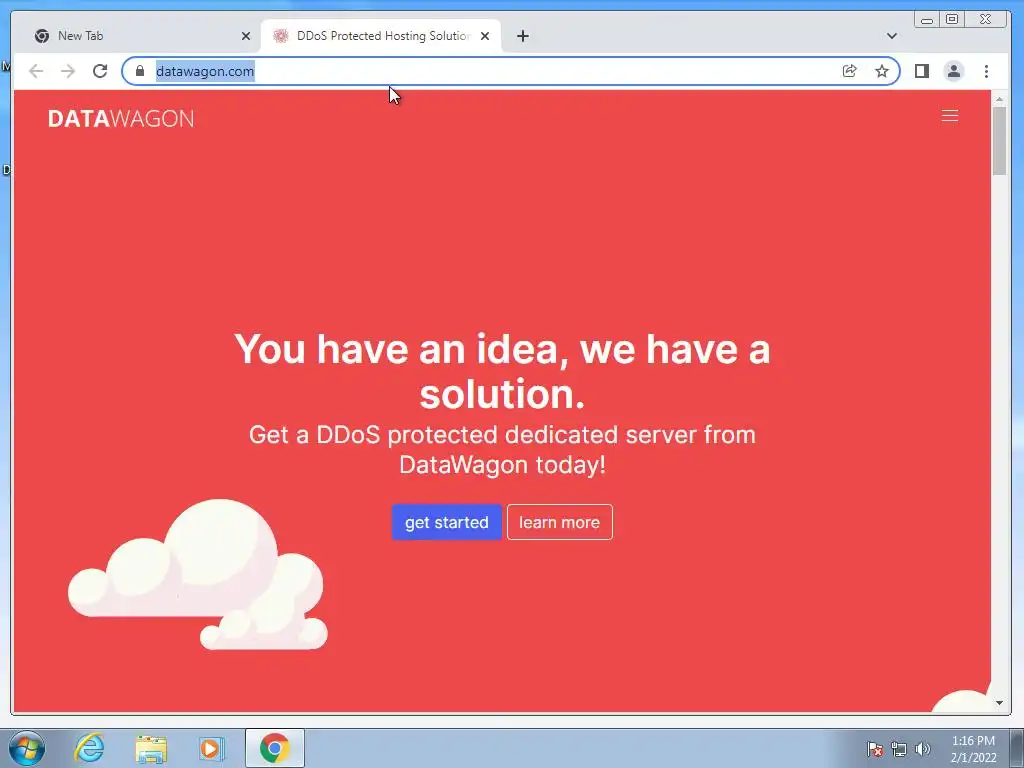Click the Chrome taskbar icon
The image size is (1024, 768).
(274, 748)
